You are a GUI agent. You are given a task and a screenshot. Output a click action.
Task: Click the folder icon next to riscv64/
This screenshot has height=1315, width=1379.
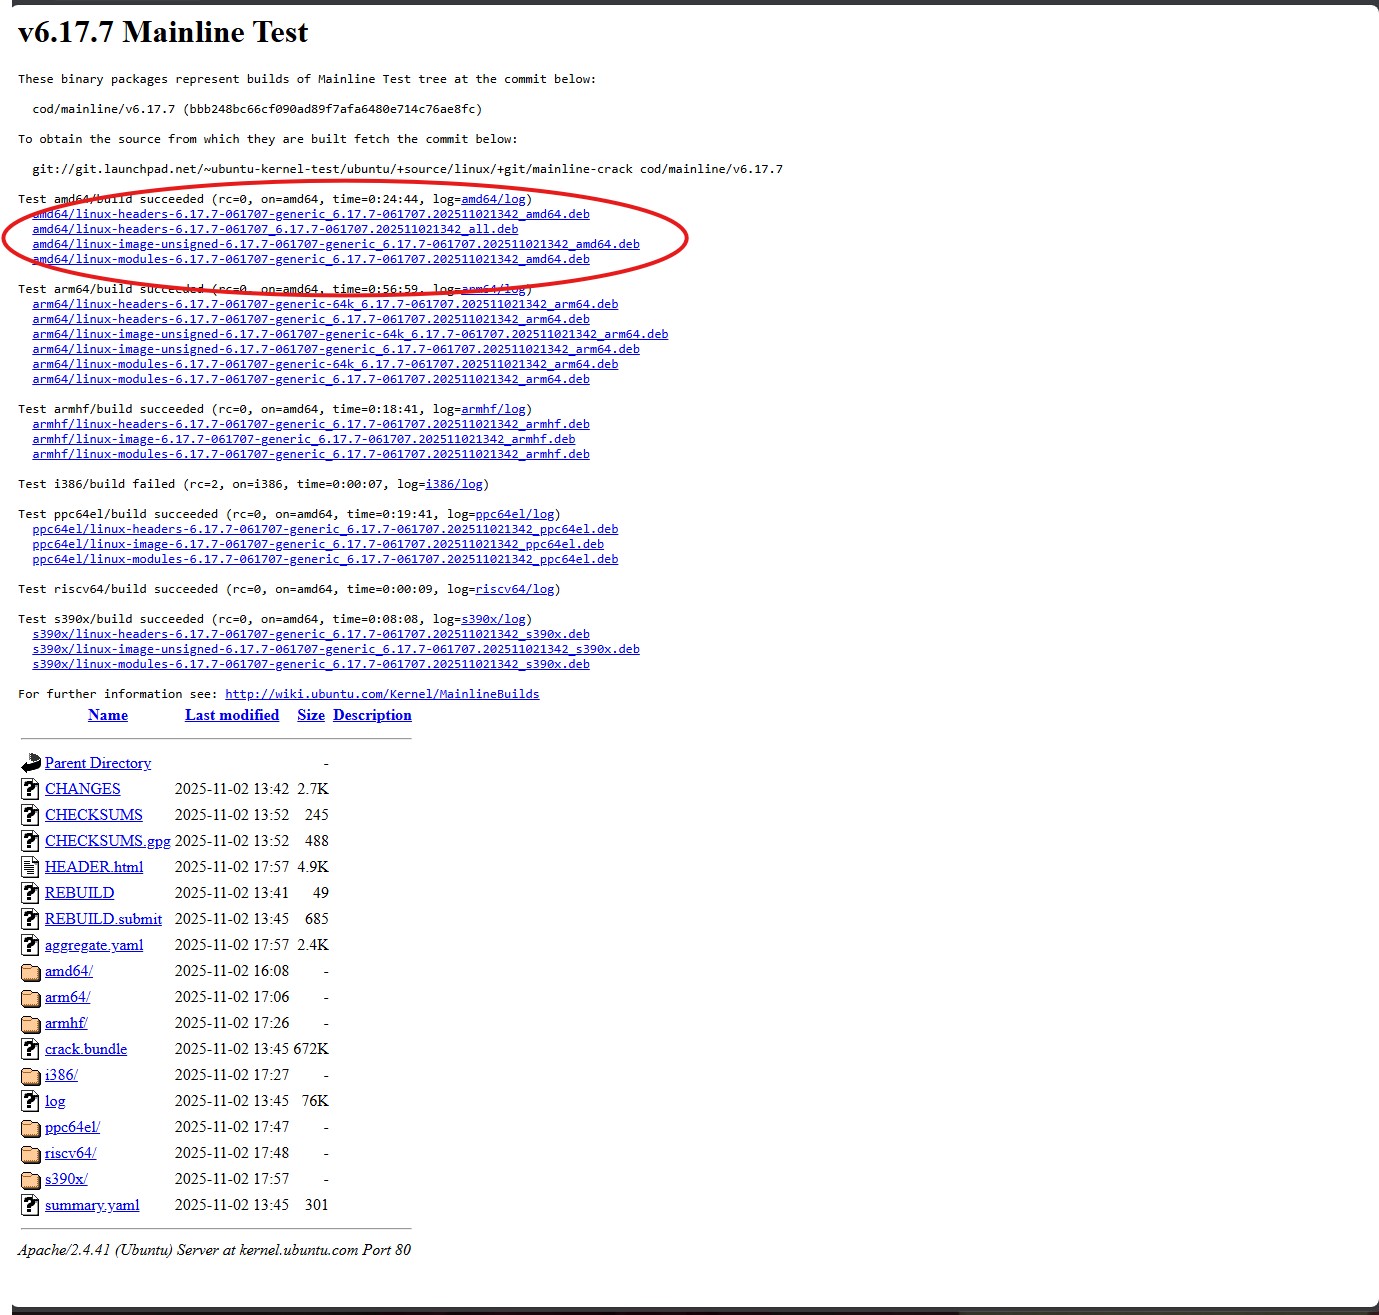click(x=30, y=1153)
